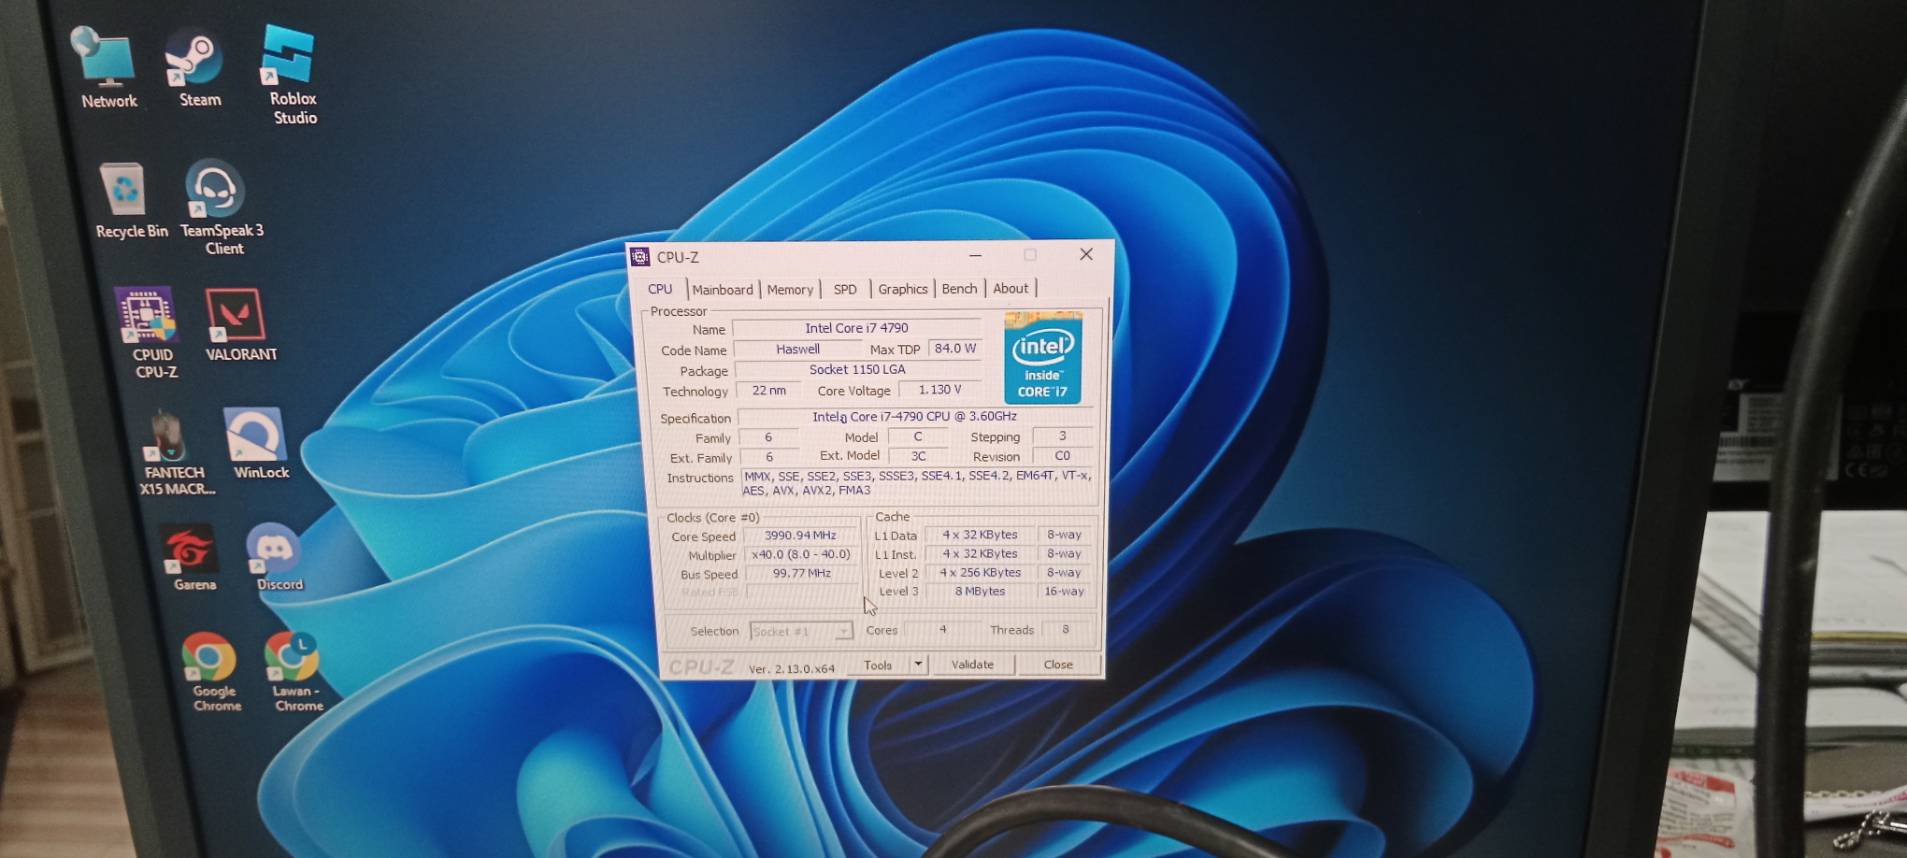Click the Validate button
1907x858 pixels.
point(972,664)
